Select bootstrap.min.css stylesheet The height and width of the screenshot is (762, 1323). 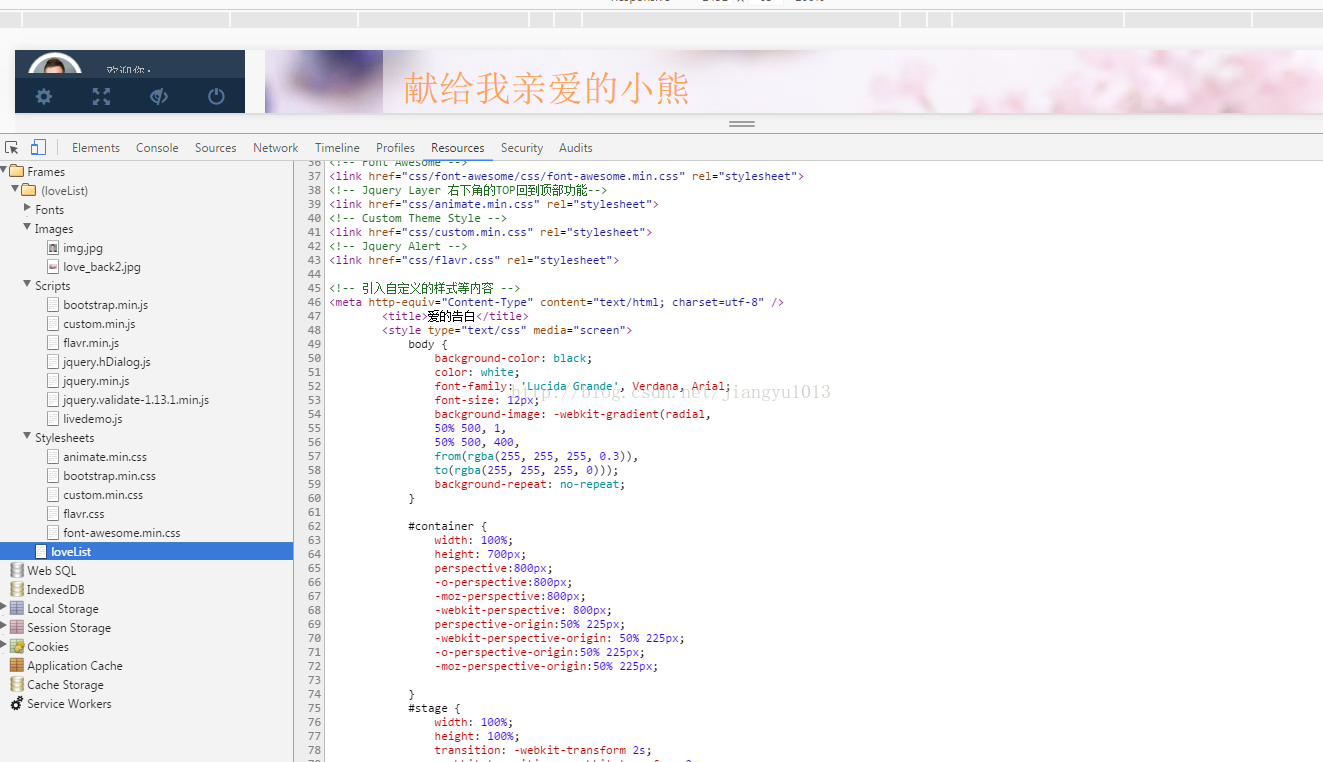[x=109, y=475]
